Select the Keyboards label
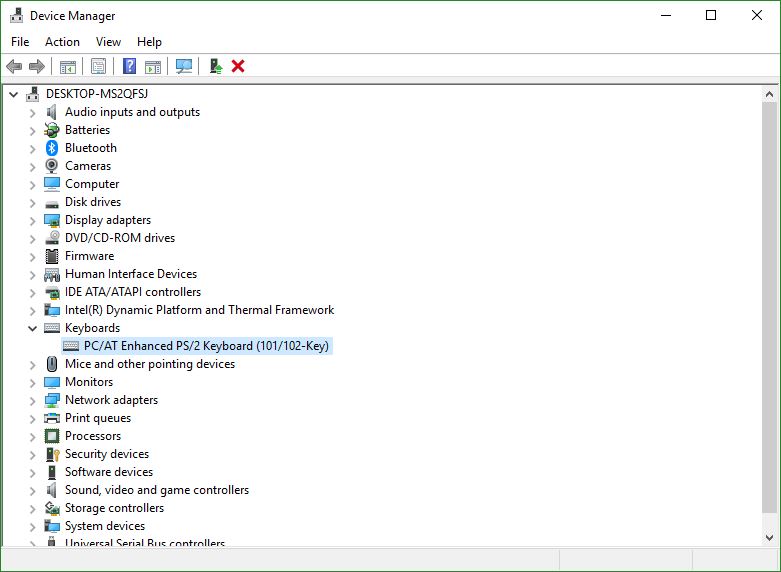781x572 pixels. [x=93, y=328]
